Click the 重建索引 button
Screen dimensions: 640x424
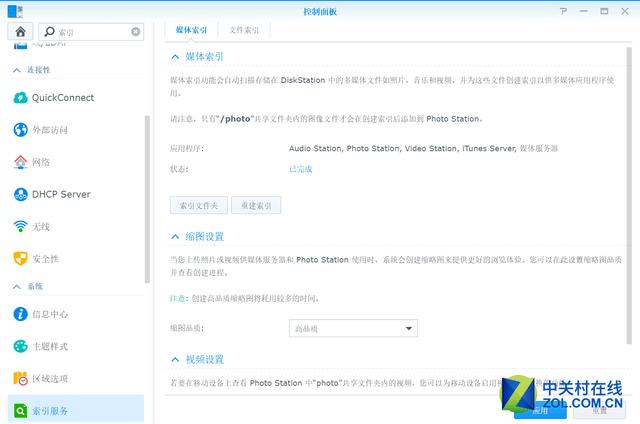[256, 205]
